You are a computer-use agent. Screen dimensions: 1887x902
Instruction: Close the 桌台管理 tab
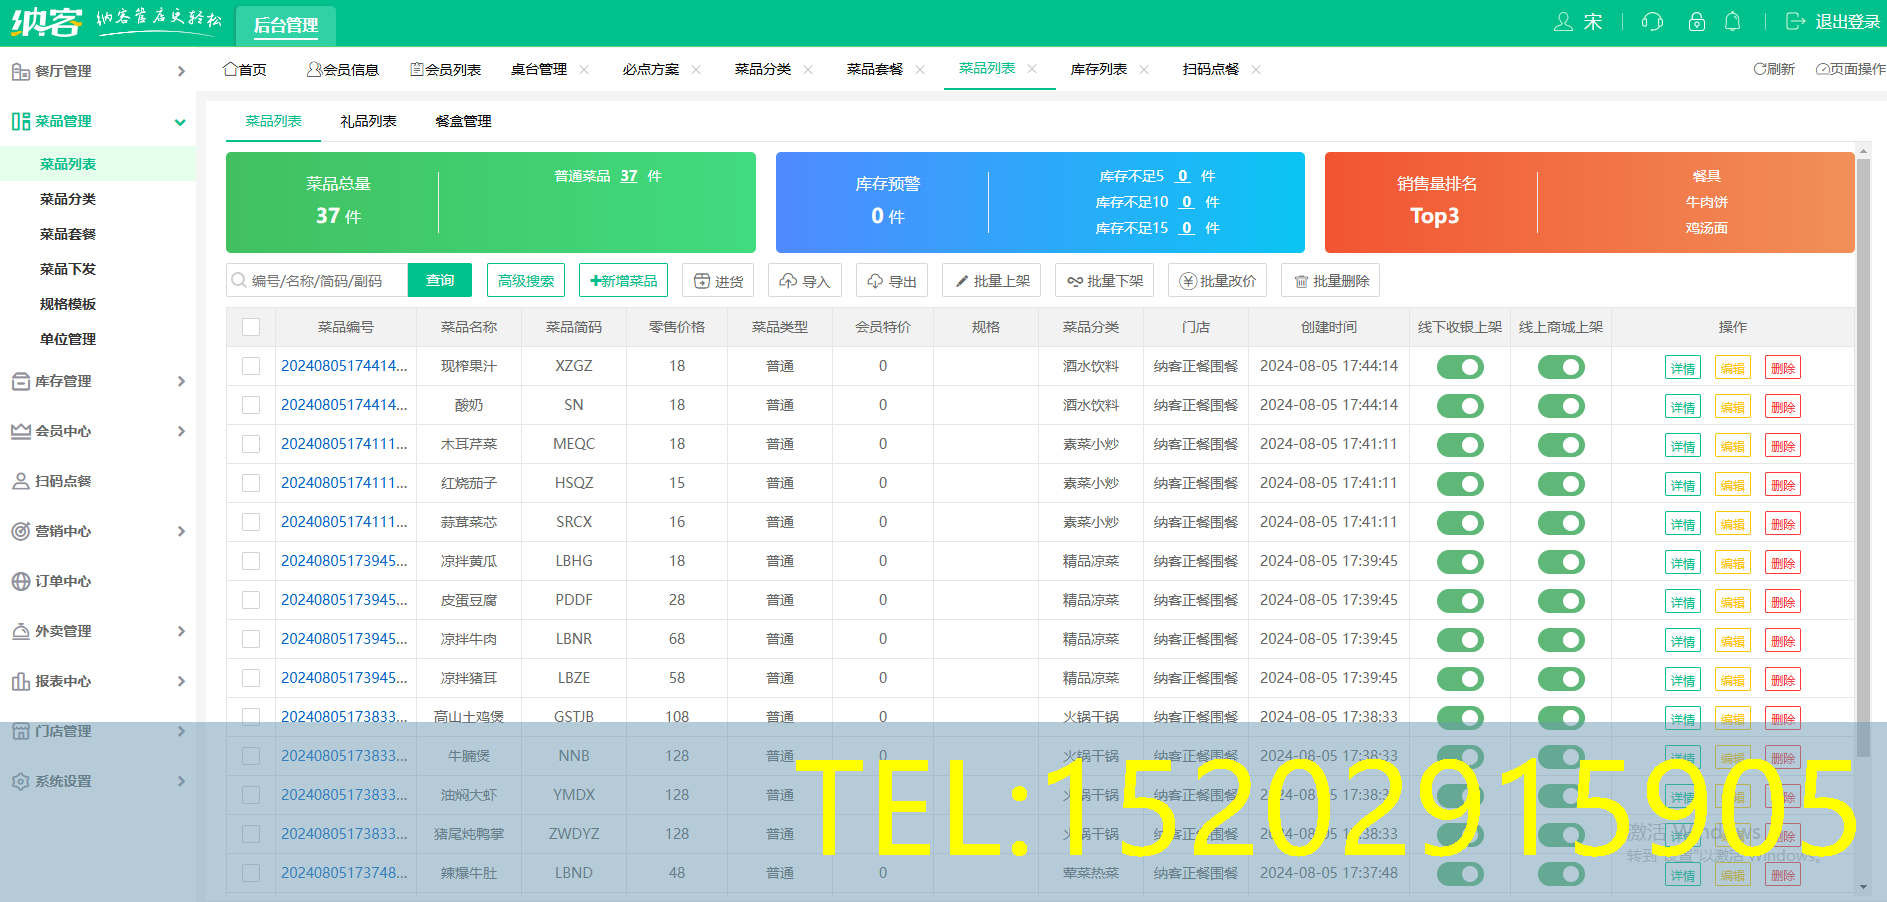click(584, 70)
